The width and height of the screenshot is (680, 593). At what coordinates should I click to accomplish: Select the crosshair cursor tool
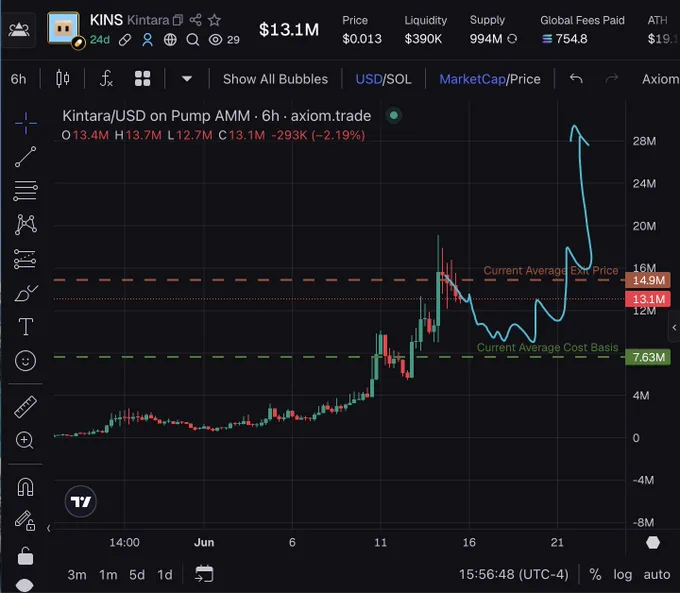coord(26,123)
